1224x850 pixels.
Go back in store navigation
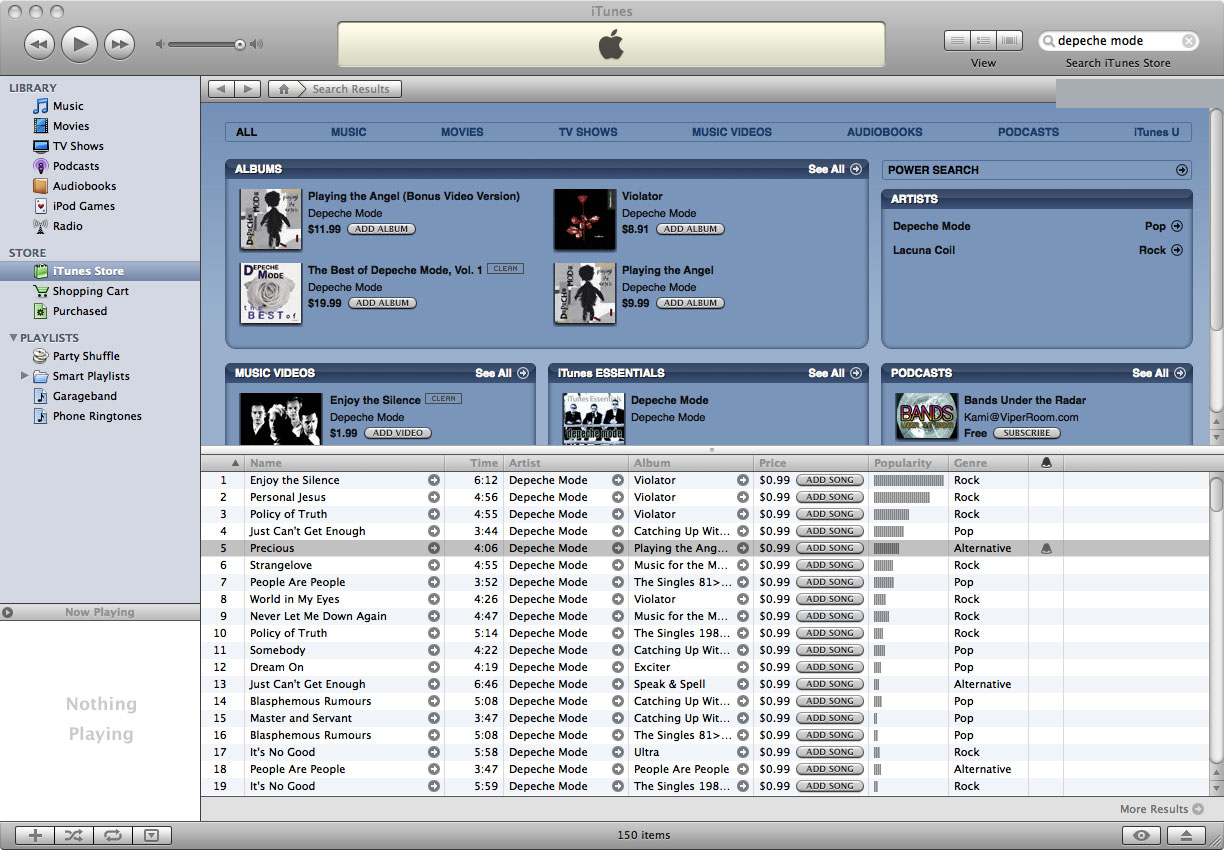(221, 89)
